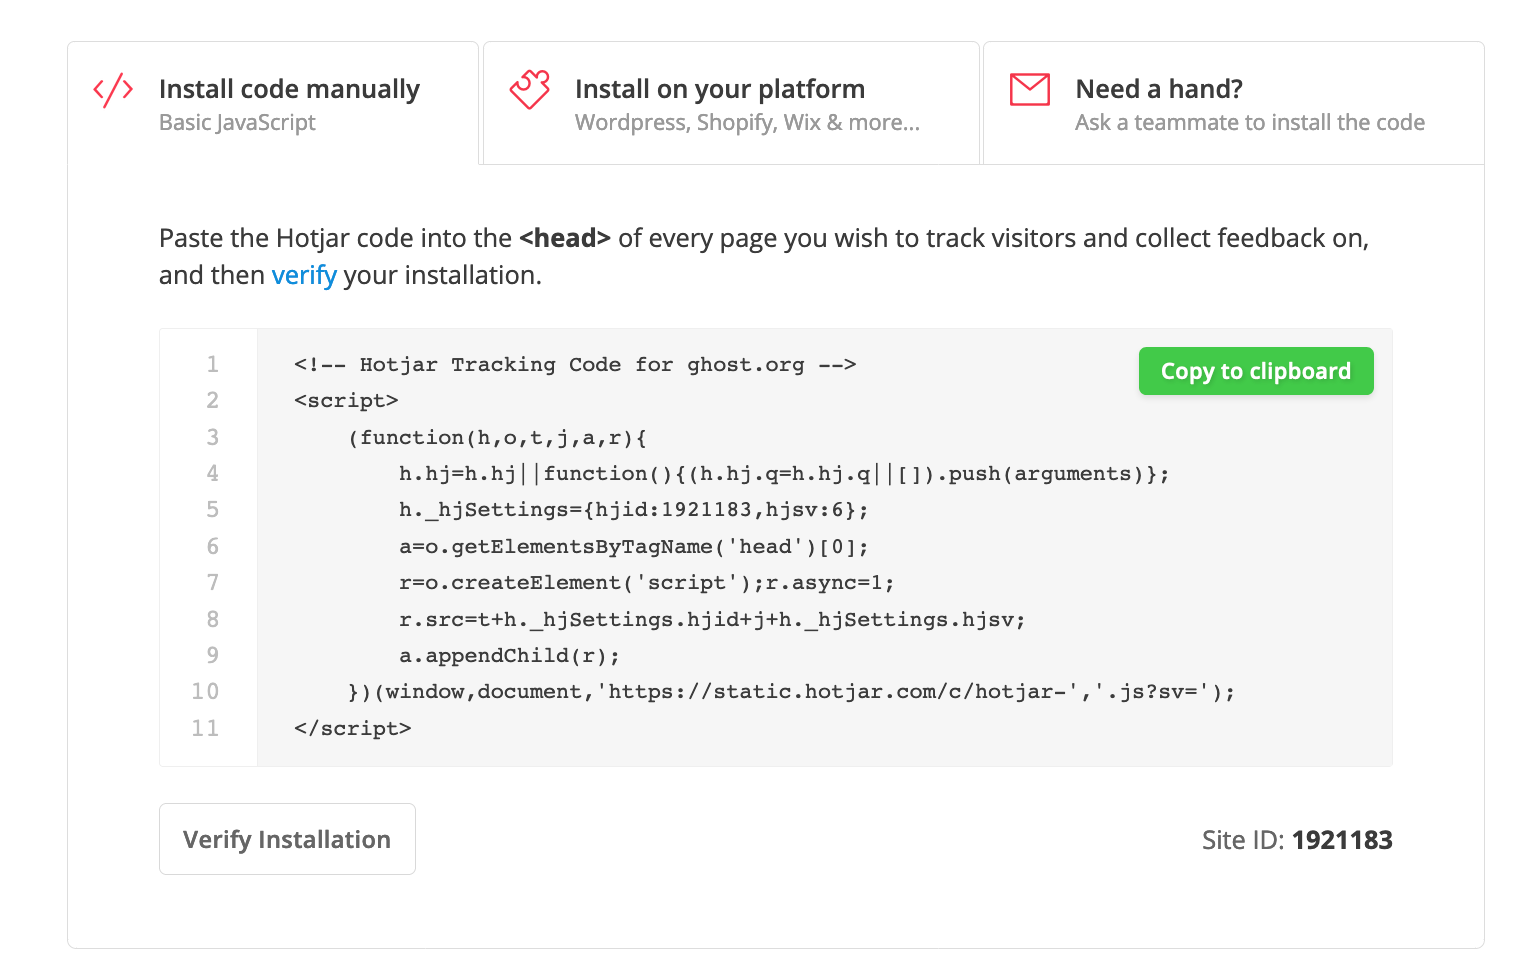This screenshot has height=974, width=1522.
Task: Click 'Wordpress, Shopify, Wix & more...' subtitle
Action: (x=746, y=123)
